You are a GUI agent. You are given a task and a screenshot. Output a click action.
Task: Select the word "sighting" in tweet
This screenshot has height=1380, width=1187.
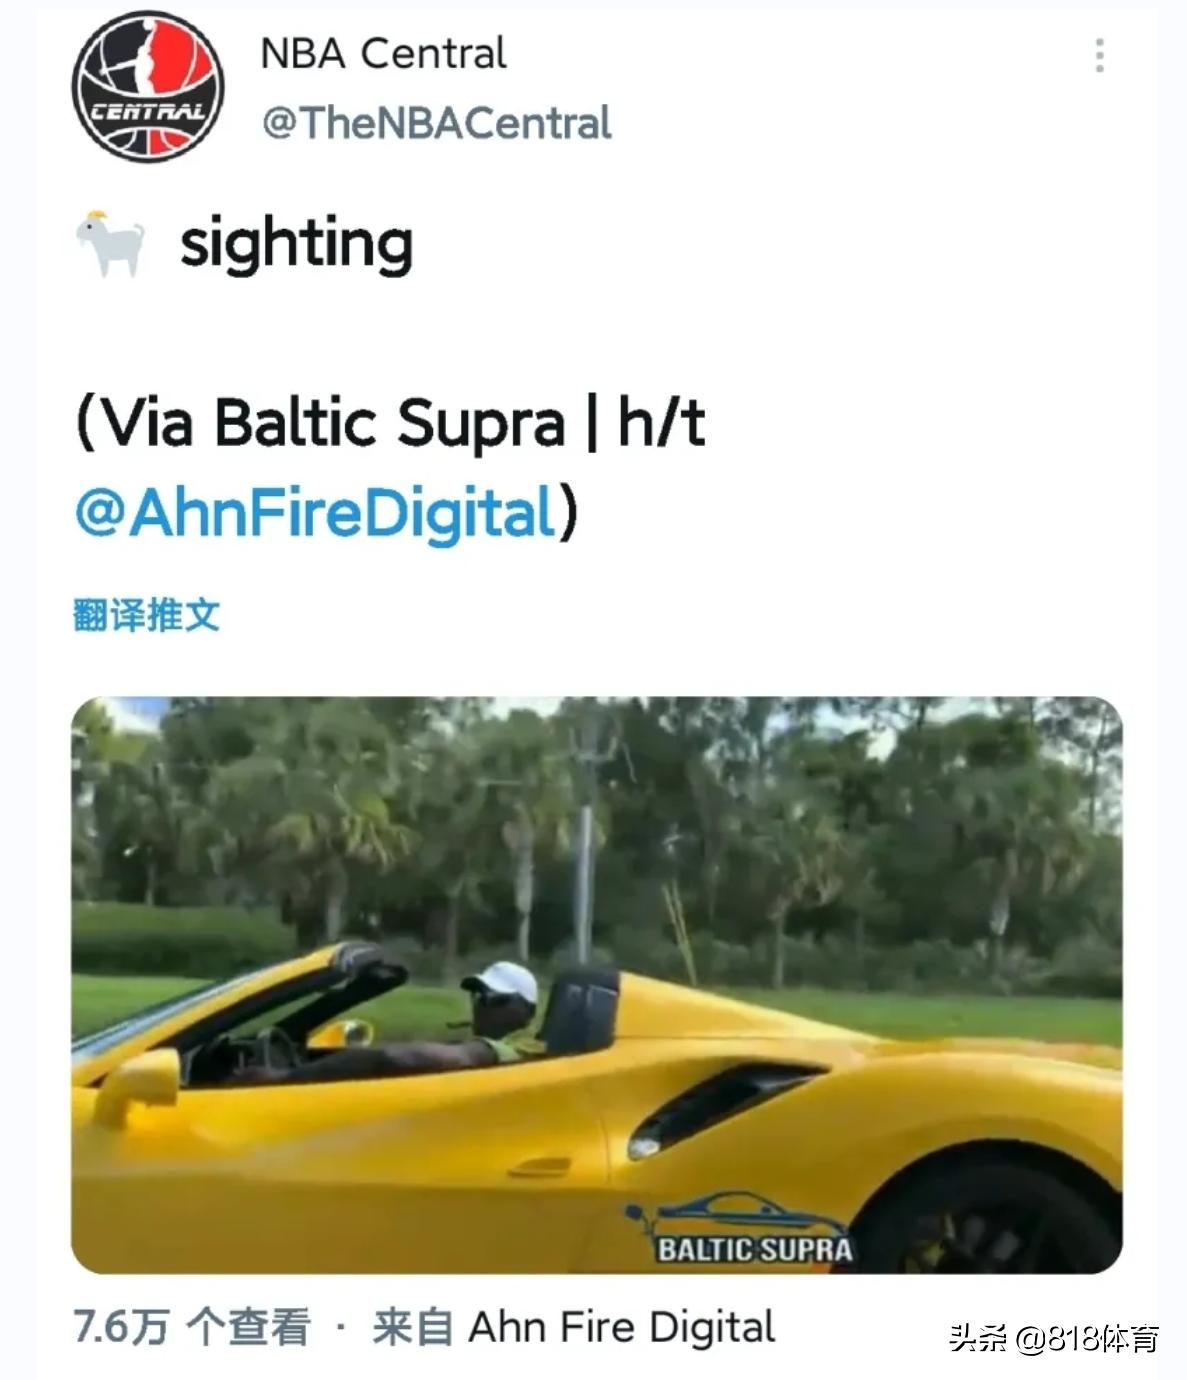[x=296, y=245]
